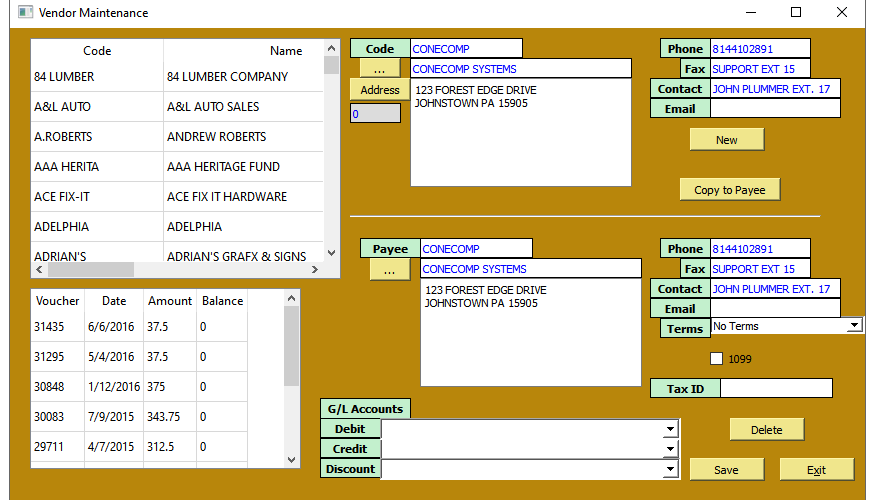Click the Voucher column header
The height and width of the screenshot is (500, 875).
[57, 301]
